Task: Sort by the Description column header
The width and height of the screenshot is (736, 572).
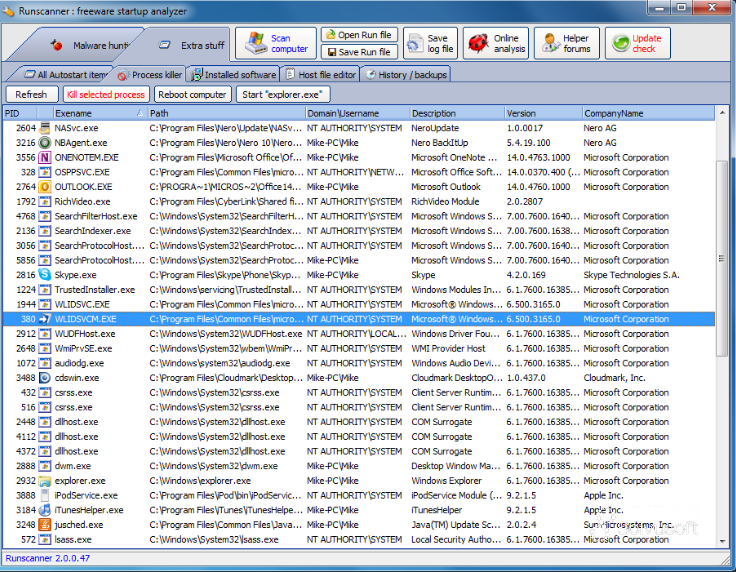Action: [x=457, y=113]
